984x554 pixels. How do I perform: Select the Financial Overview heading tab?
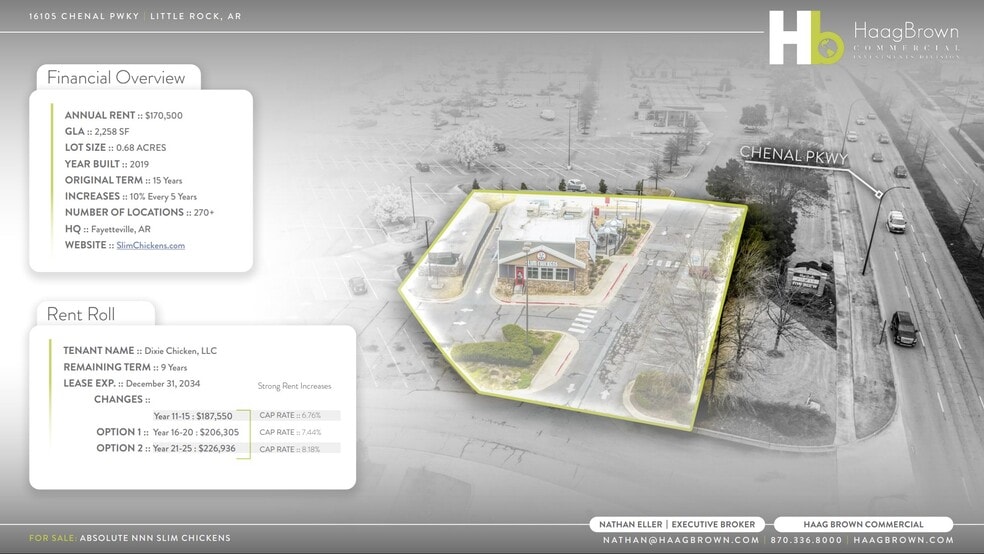tap(116, 78)
